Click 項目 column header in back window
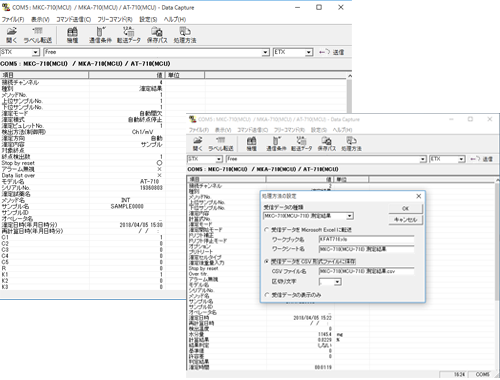 (x=44, y=75)
